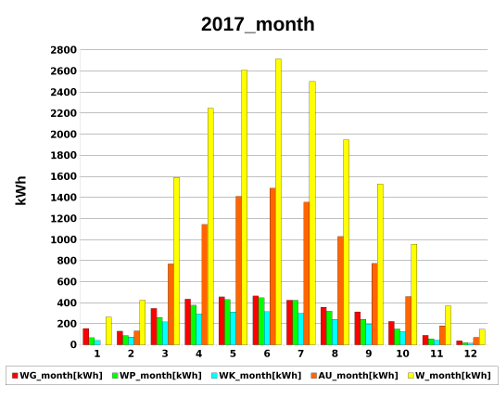This screenshot has height=396, width=500.
Task: Click the red WG_month legend swatch
Action: click(x=15, y=376)
